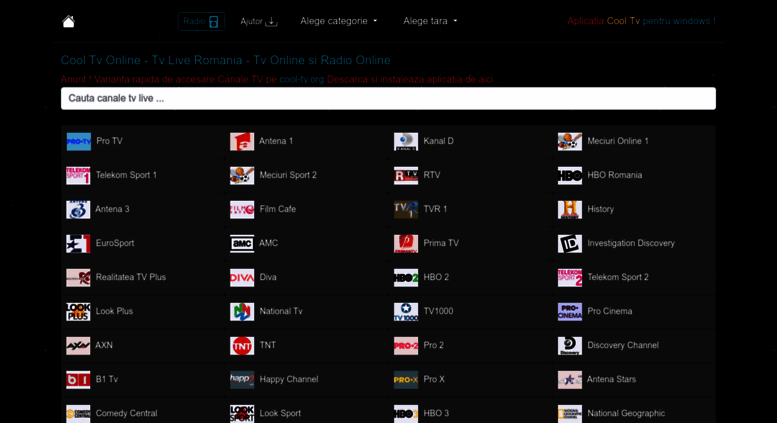
Task: Click the Telekom Sport 2 logo icon
Action: [x=570, y=277]
